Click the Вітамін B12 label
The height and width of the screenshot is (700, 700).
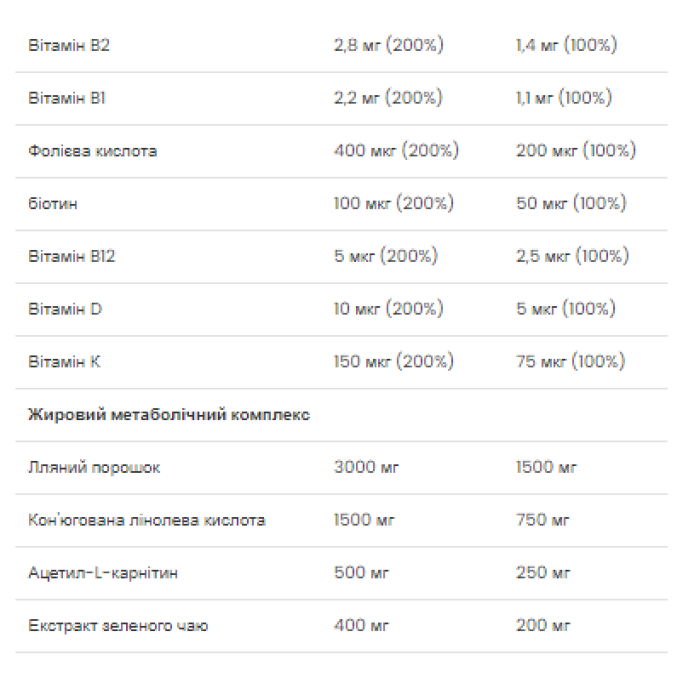point(73,257)
